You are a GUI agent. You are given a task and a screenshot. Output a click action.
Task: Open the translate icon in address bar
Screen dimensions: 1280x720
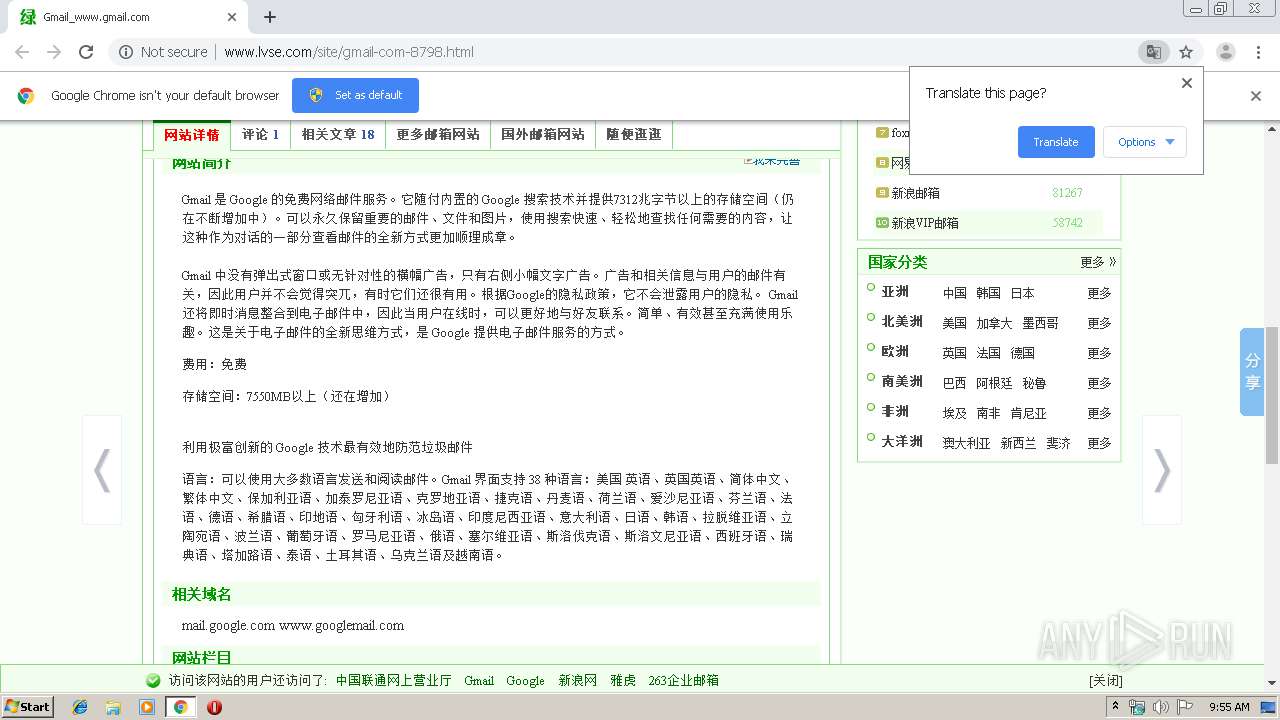point(1153,52)
